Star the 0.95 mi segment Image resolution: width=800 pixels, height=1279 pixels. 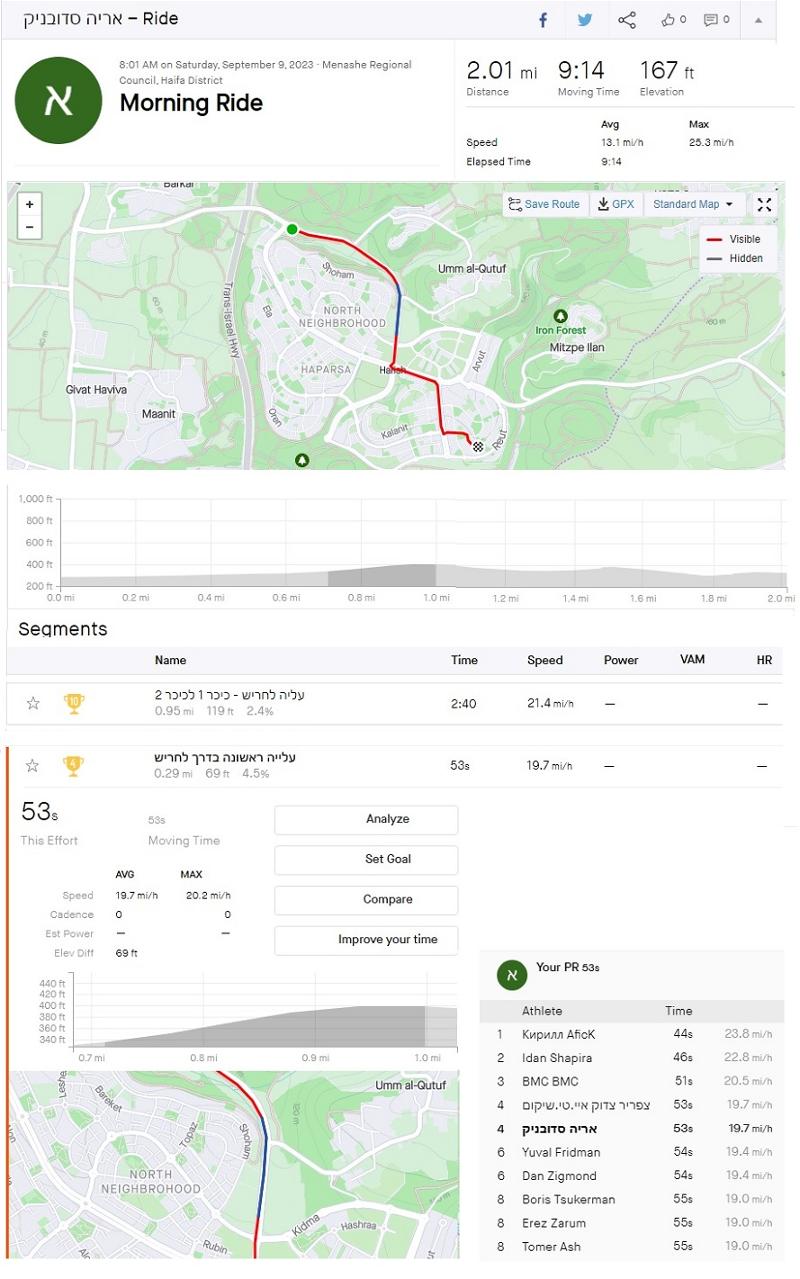coord(33,703)
